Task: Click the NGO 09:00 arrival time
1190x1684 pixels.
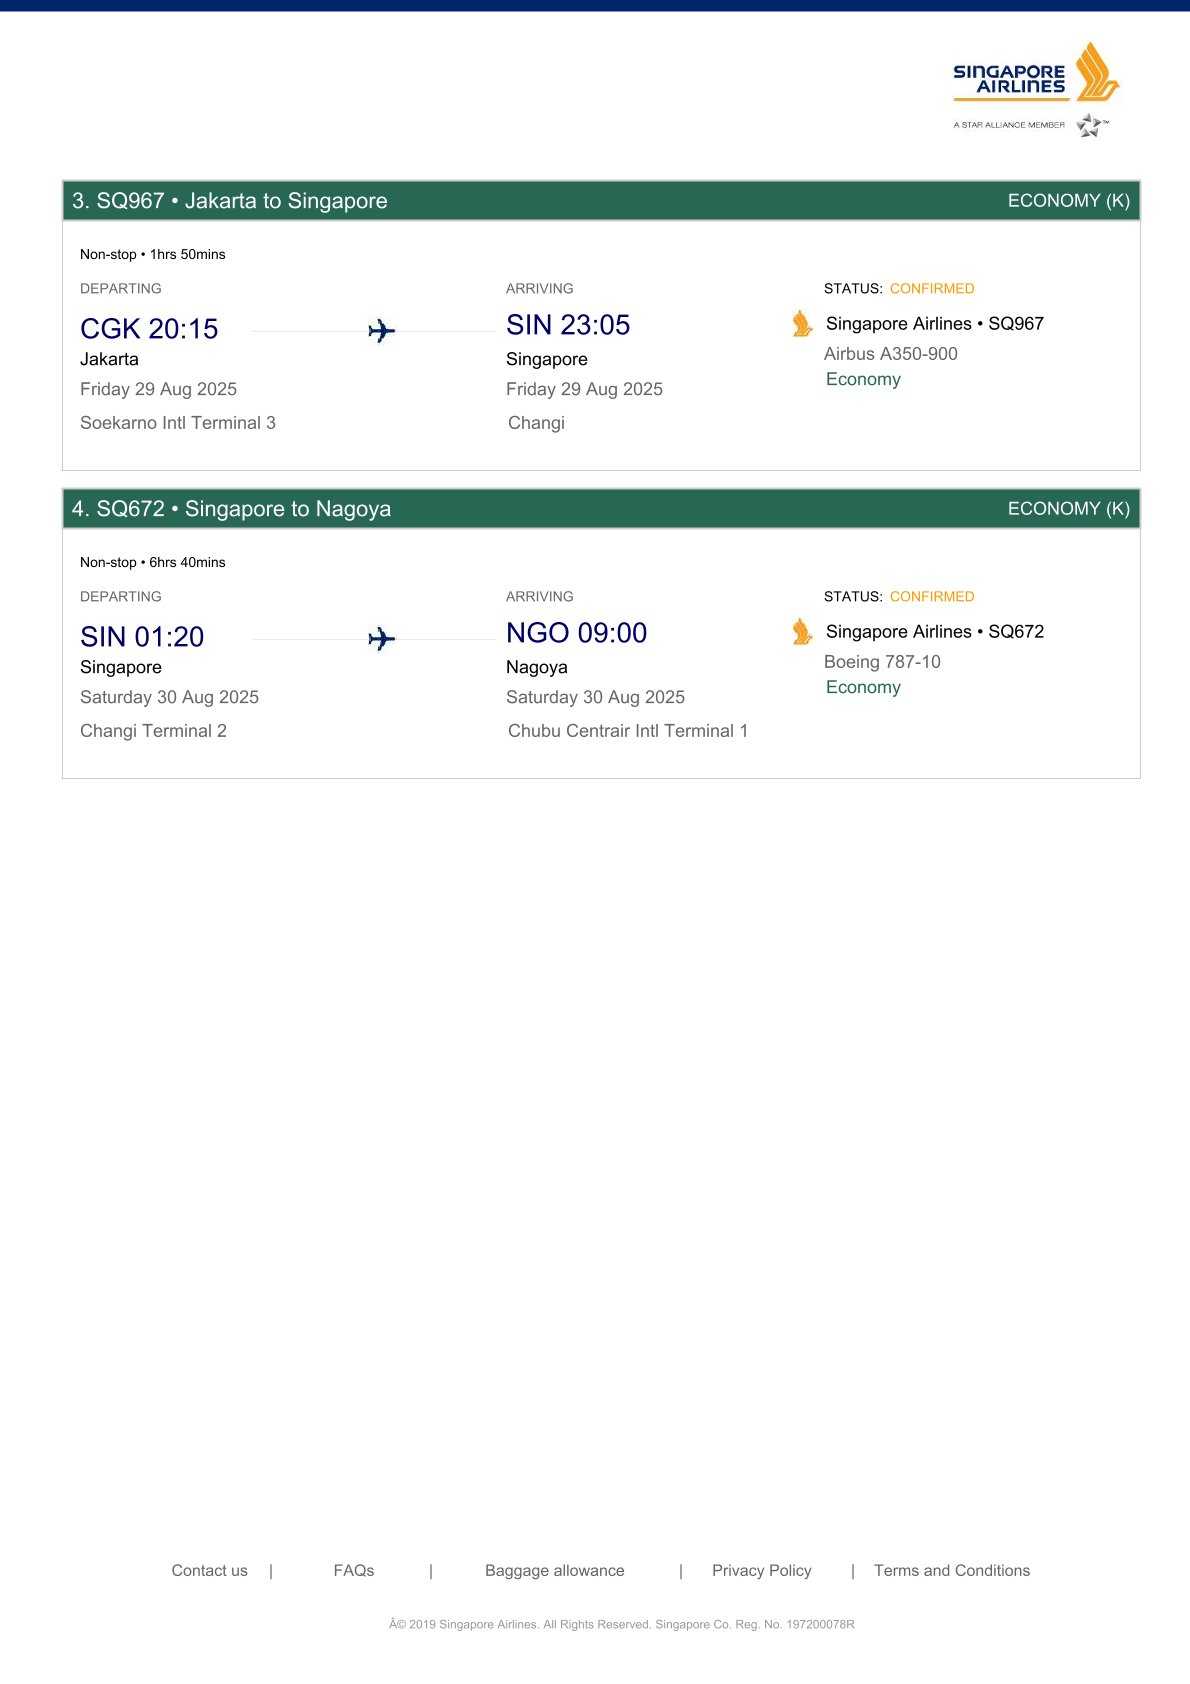Action: [x=576, y=633]
